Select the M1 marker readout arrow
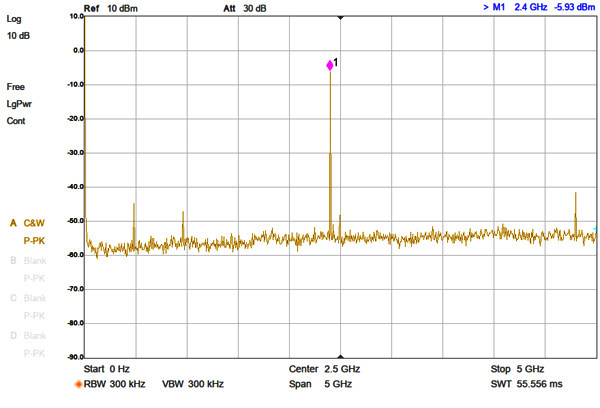The height and width of the screenshot is (408, 600). pyautogui.click(x=486, y=7)
